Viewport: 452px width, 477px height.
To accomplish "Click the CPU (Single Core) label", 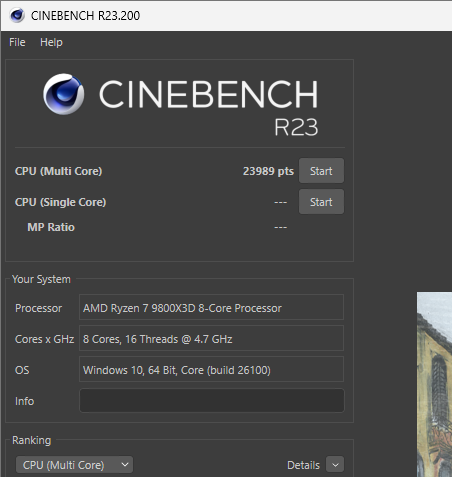I will 60,202.
